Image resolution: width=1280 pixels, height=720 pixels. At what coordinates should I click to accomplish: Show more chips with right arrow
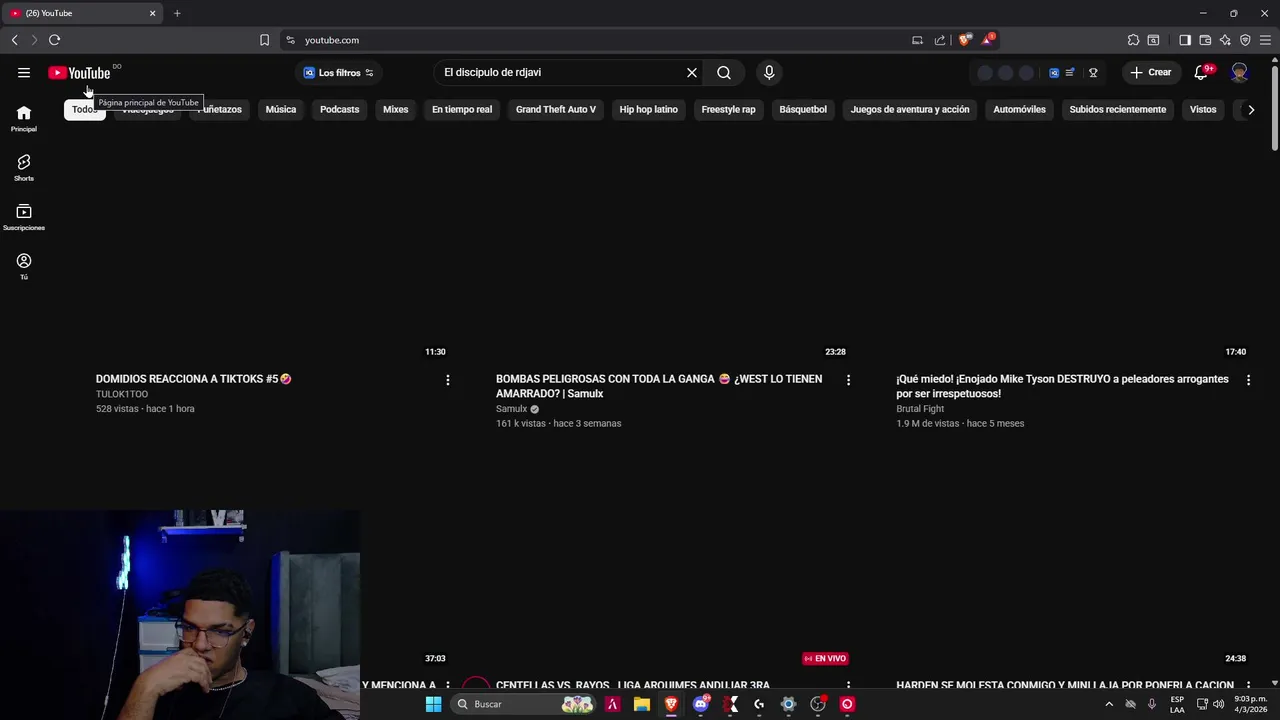coord(1250,109)
